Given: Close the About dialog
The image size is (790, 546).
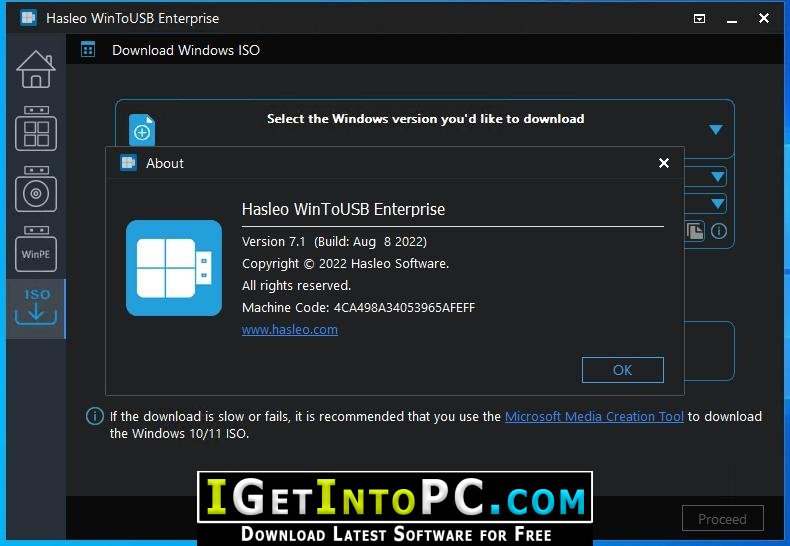Looking at the screenshot, I should pos(664,163).
